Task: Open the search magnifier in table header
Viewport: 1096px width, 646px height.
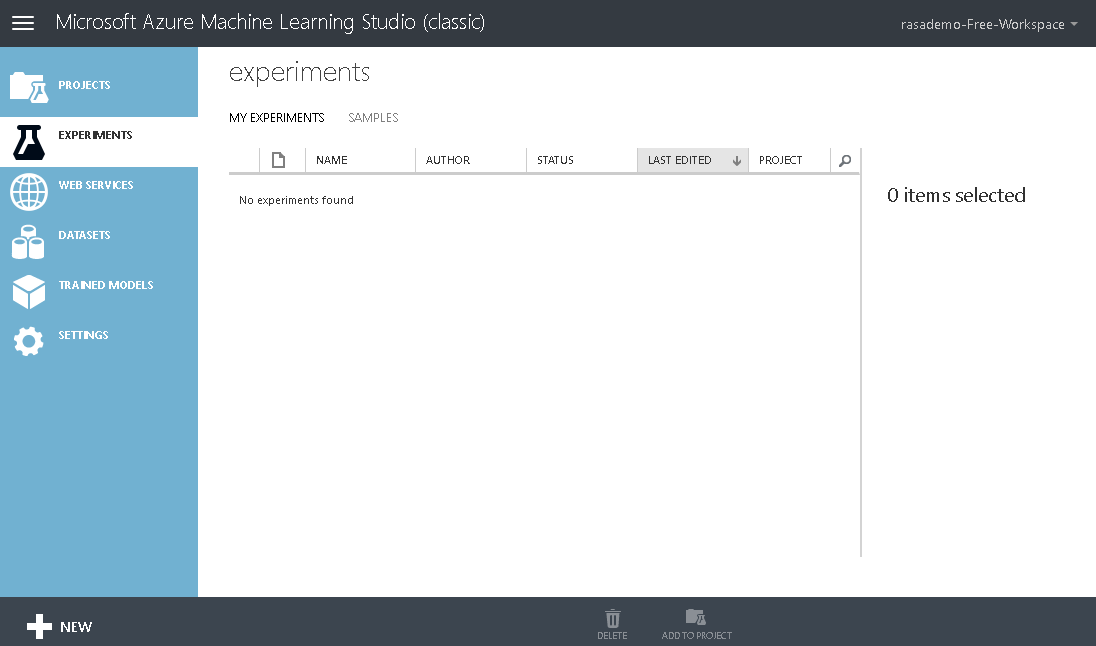Action: click(x=845, y=160)
